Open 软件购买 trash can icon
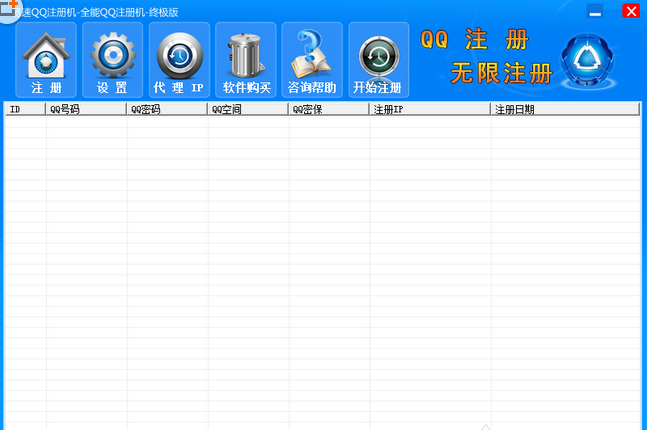Image resolution: width=647 pixels, height=430 pixels. click(x=245, y=56)
